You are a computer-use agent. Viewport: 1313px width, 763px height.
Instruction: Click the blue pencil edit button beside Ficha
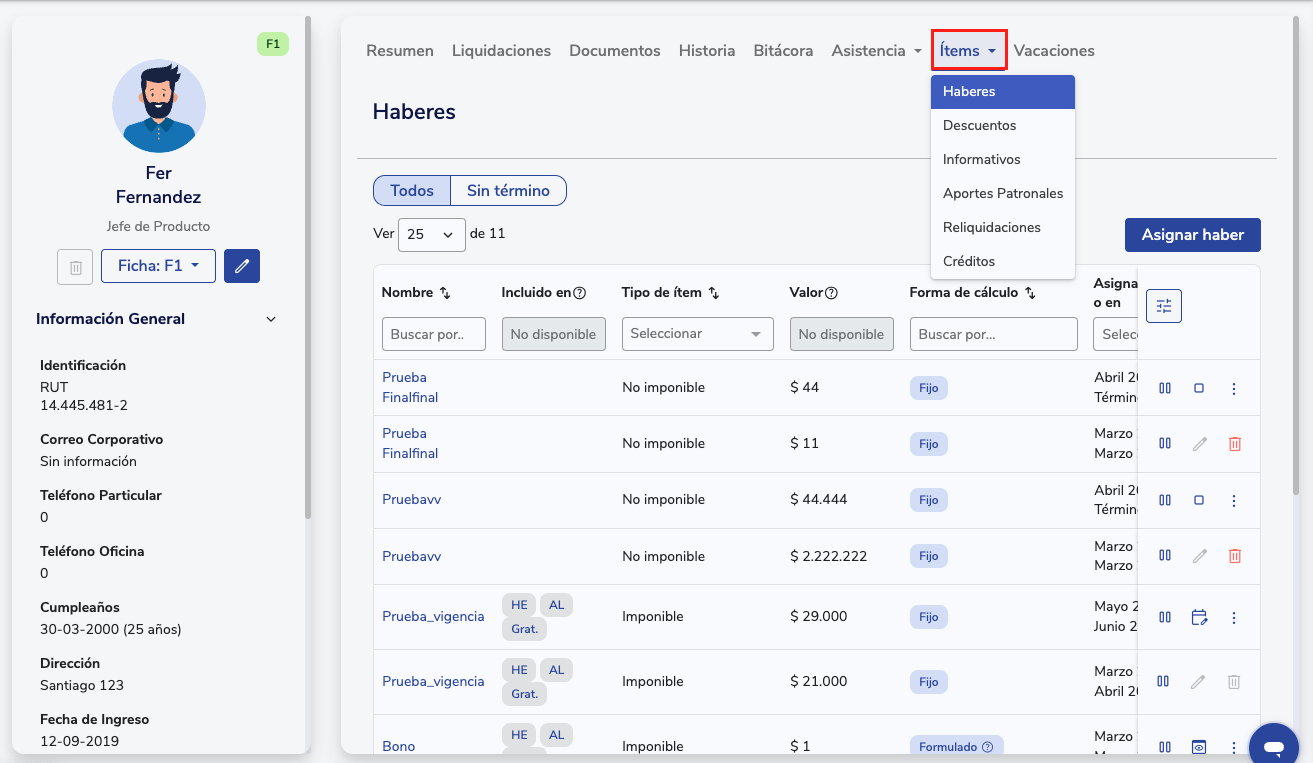click(242, 266)
